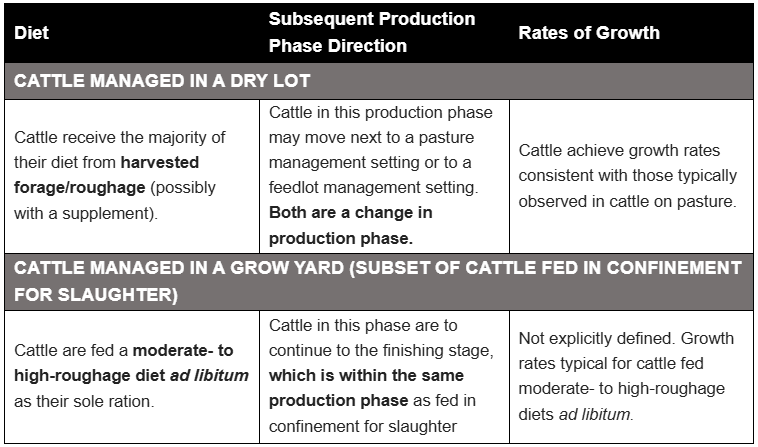
Task: Select the Subsequent Production Phase Direction header
Action: click(x=371, y=32)
